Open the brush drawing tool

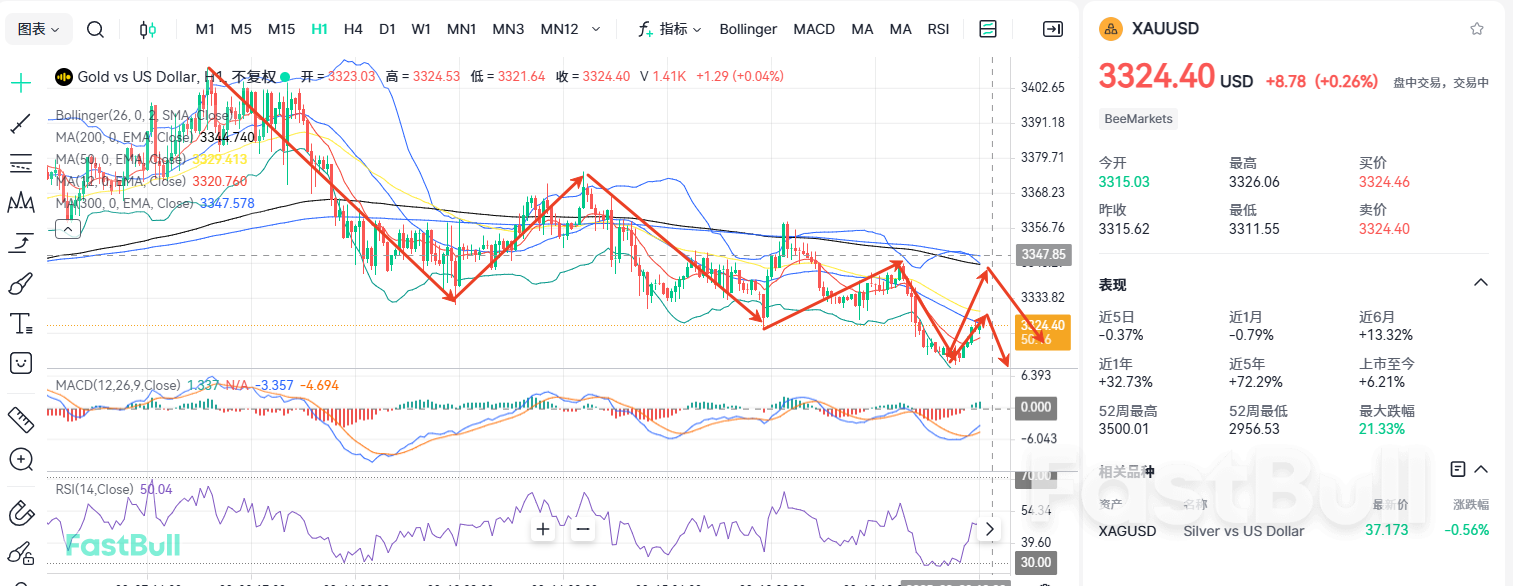(x=21, y=284)
